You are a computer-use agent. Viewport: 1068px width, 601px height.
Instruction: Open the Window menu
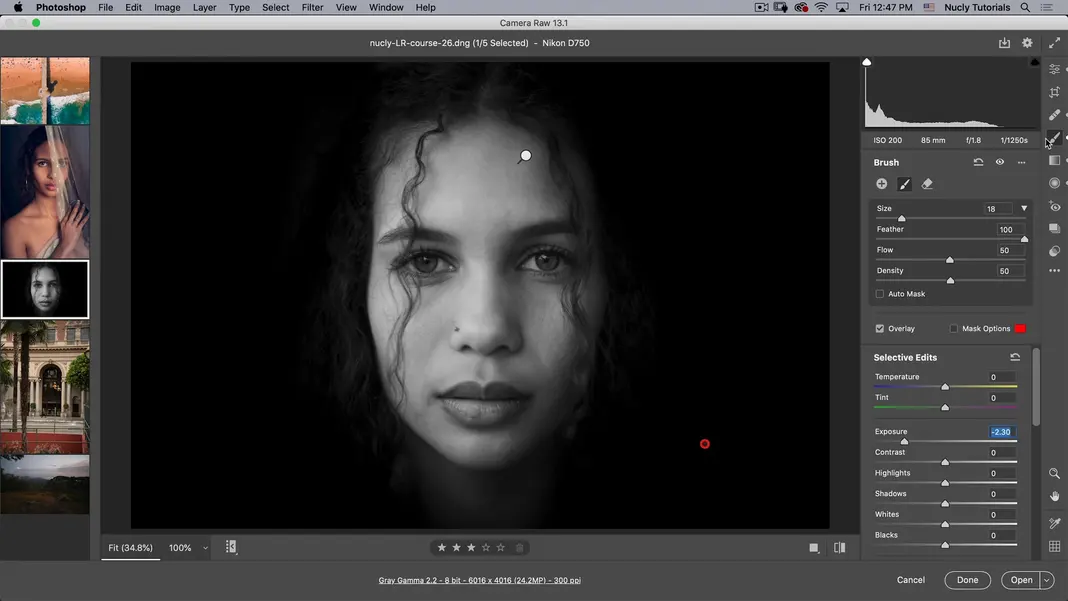pos(386,7)
